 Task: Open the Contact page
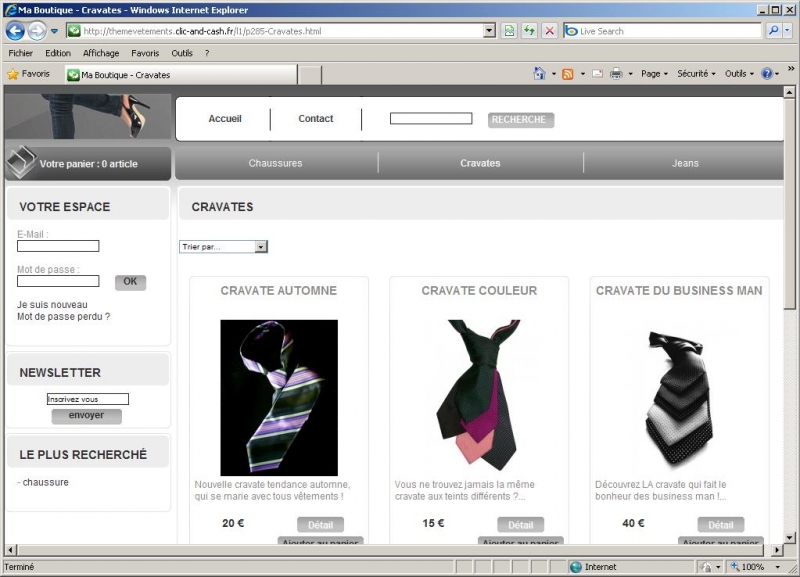point(316,118)
